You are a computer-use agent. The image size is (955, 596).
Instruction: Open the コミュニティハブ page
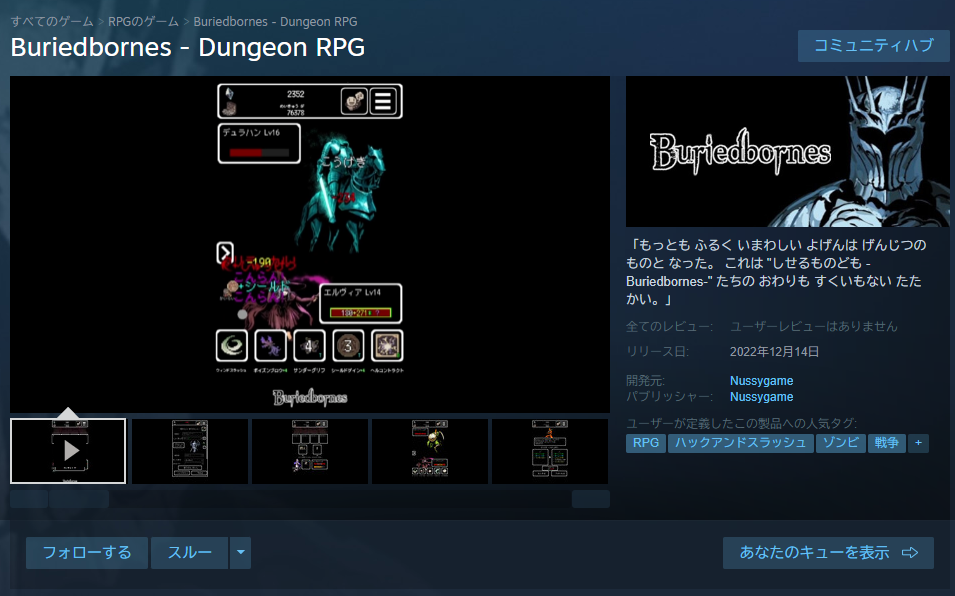click(873, 46)
